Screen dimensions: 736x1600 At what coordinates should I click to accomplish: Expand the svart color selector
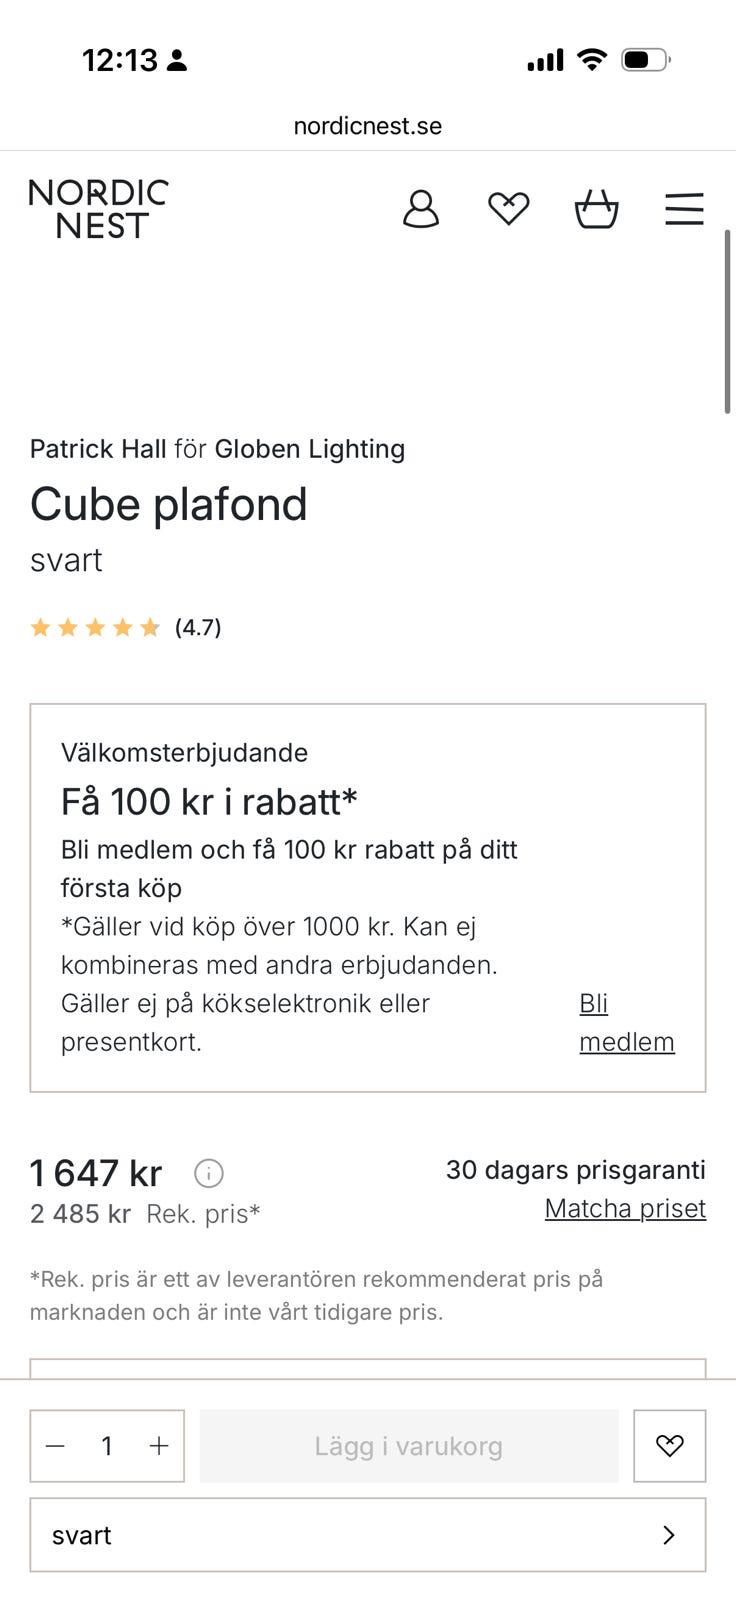tap(368, 1535)
